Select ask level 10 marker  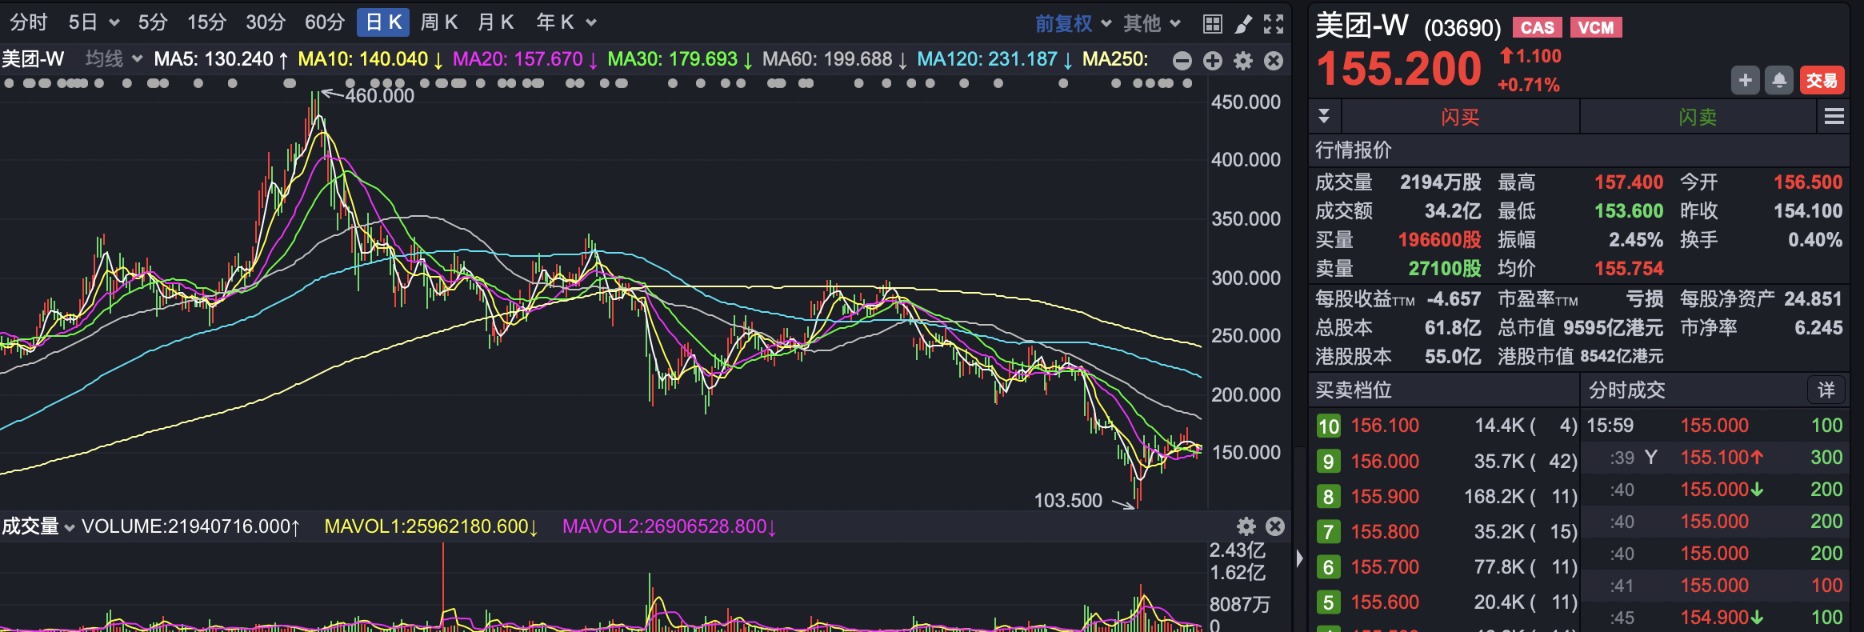tap(1328, 426)
